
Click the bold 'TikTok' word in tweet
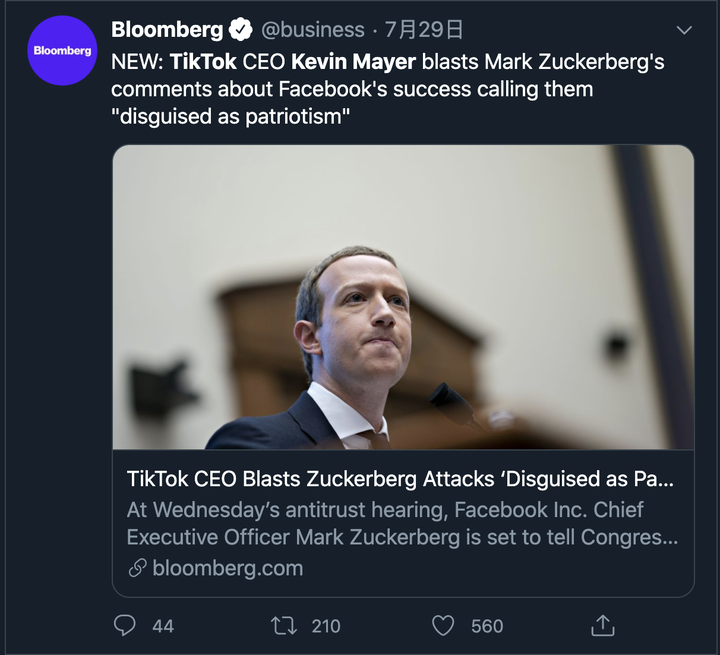[x=203, y=62]
